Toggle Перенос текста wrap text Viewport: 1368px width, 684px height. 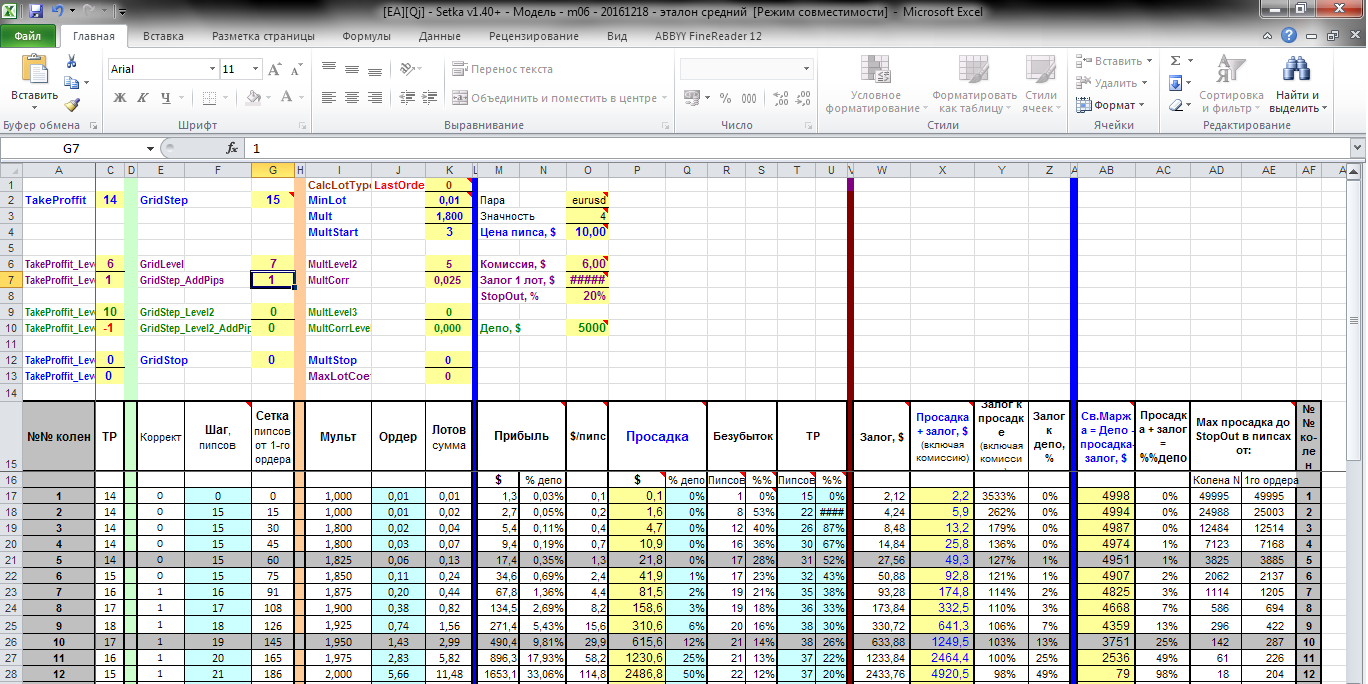click(x=504, y=69)
